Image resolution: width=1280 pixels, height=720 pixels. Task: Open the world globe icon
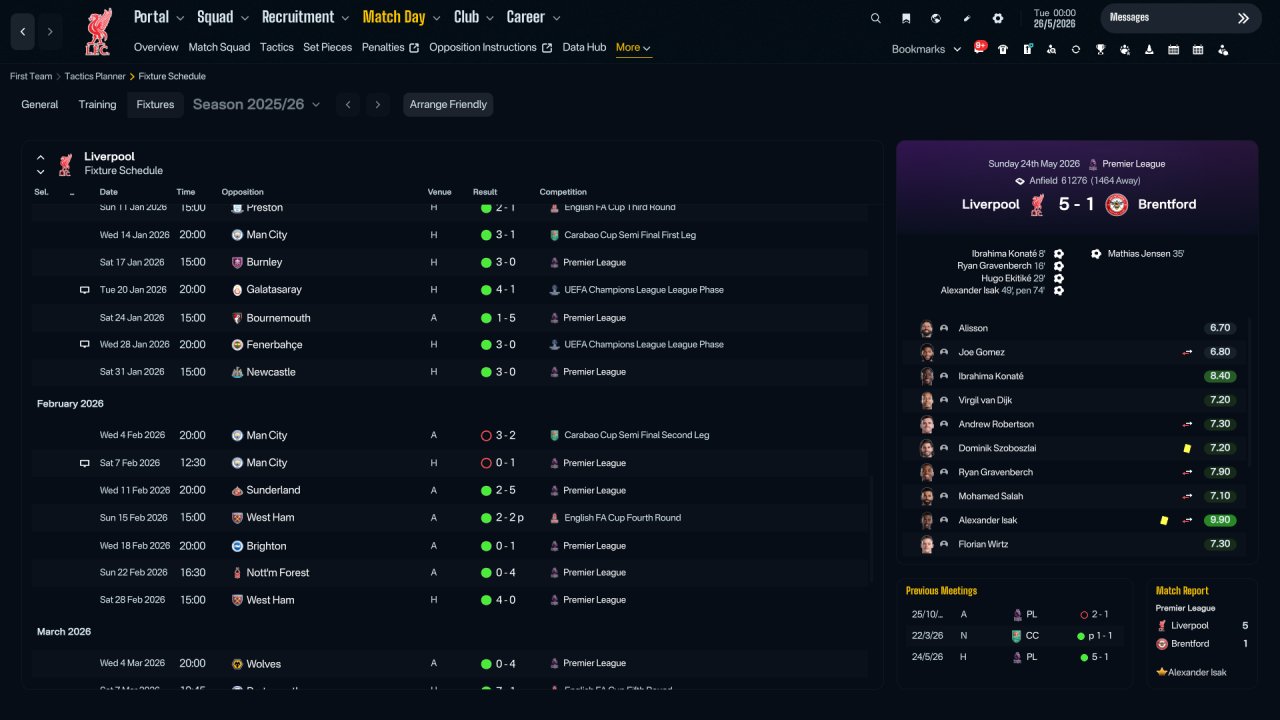pyautogui.click(x=936, y=18)
